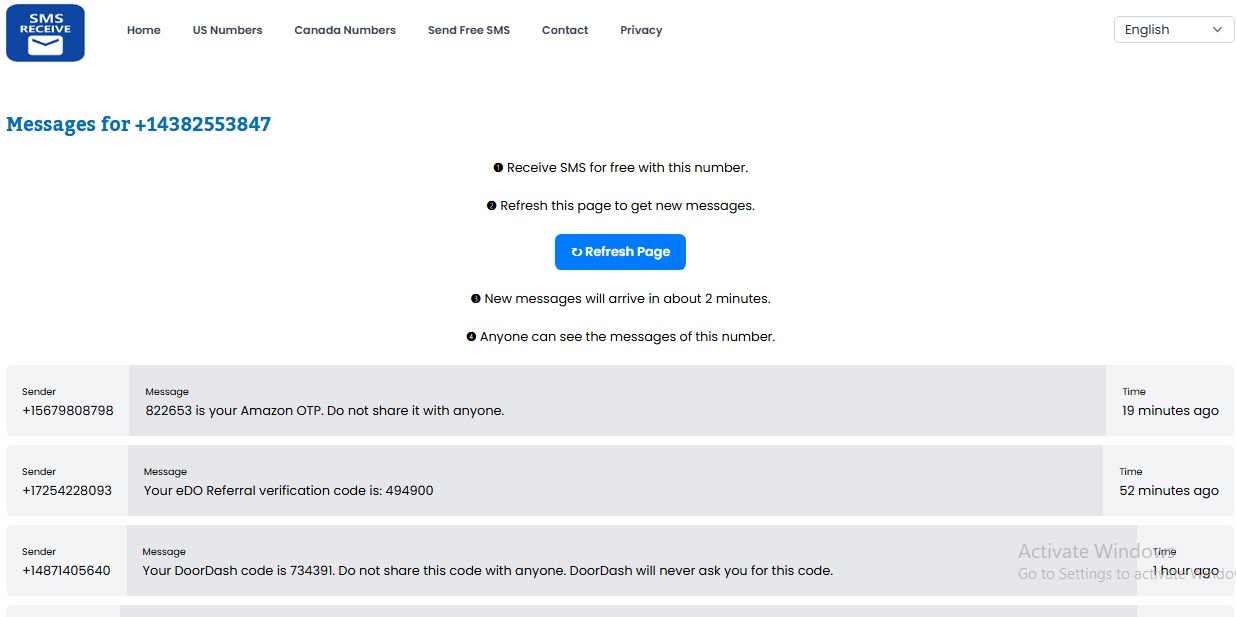Click sender number +15679808798
Screen dimensions: 1236x617
click(68, 410)
